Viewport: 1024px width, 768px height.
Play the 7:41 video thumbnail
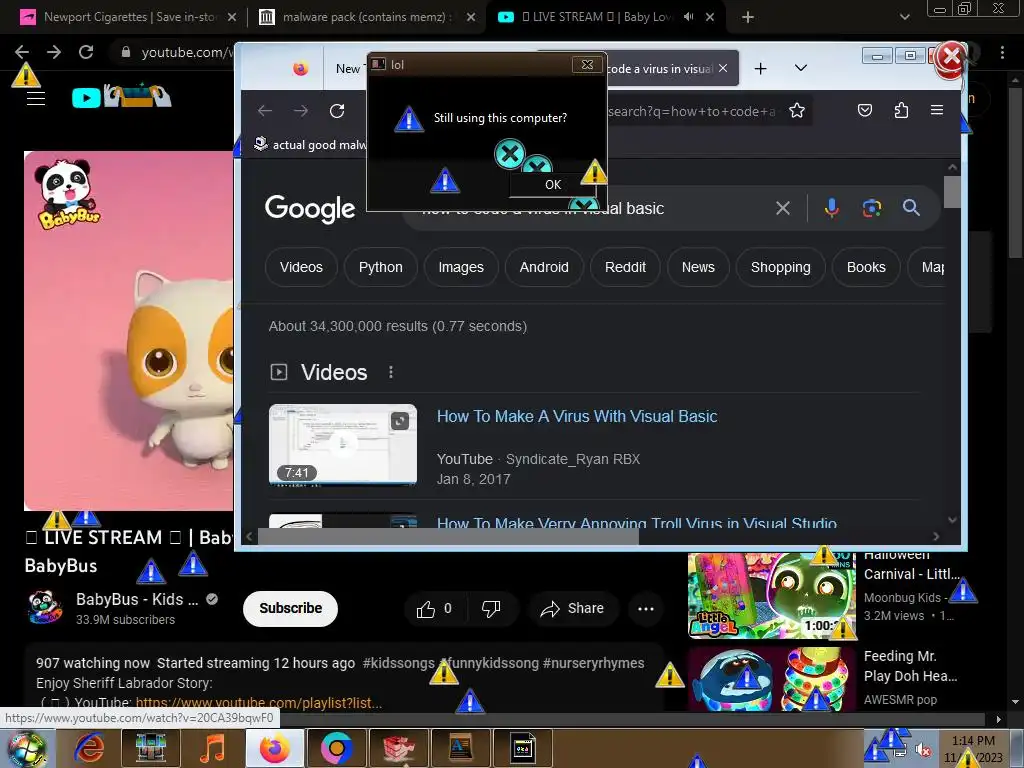[x=343, y=444]
